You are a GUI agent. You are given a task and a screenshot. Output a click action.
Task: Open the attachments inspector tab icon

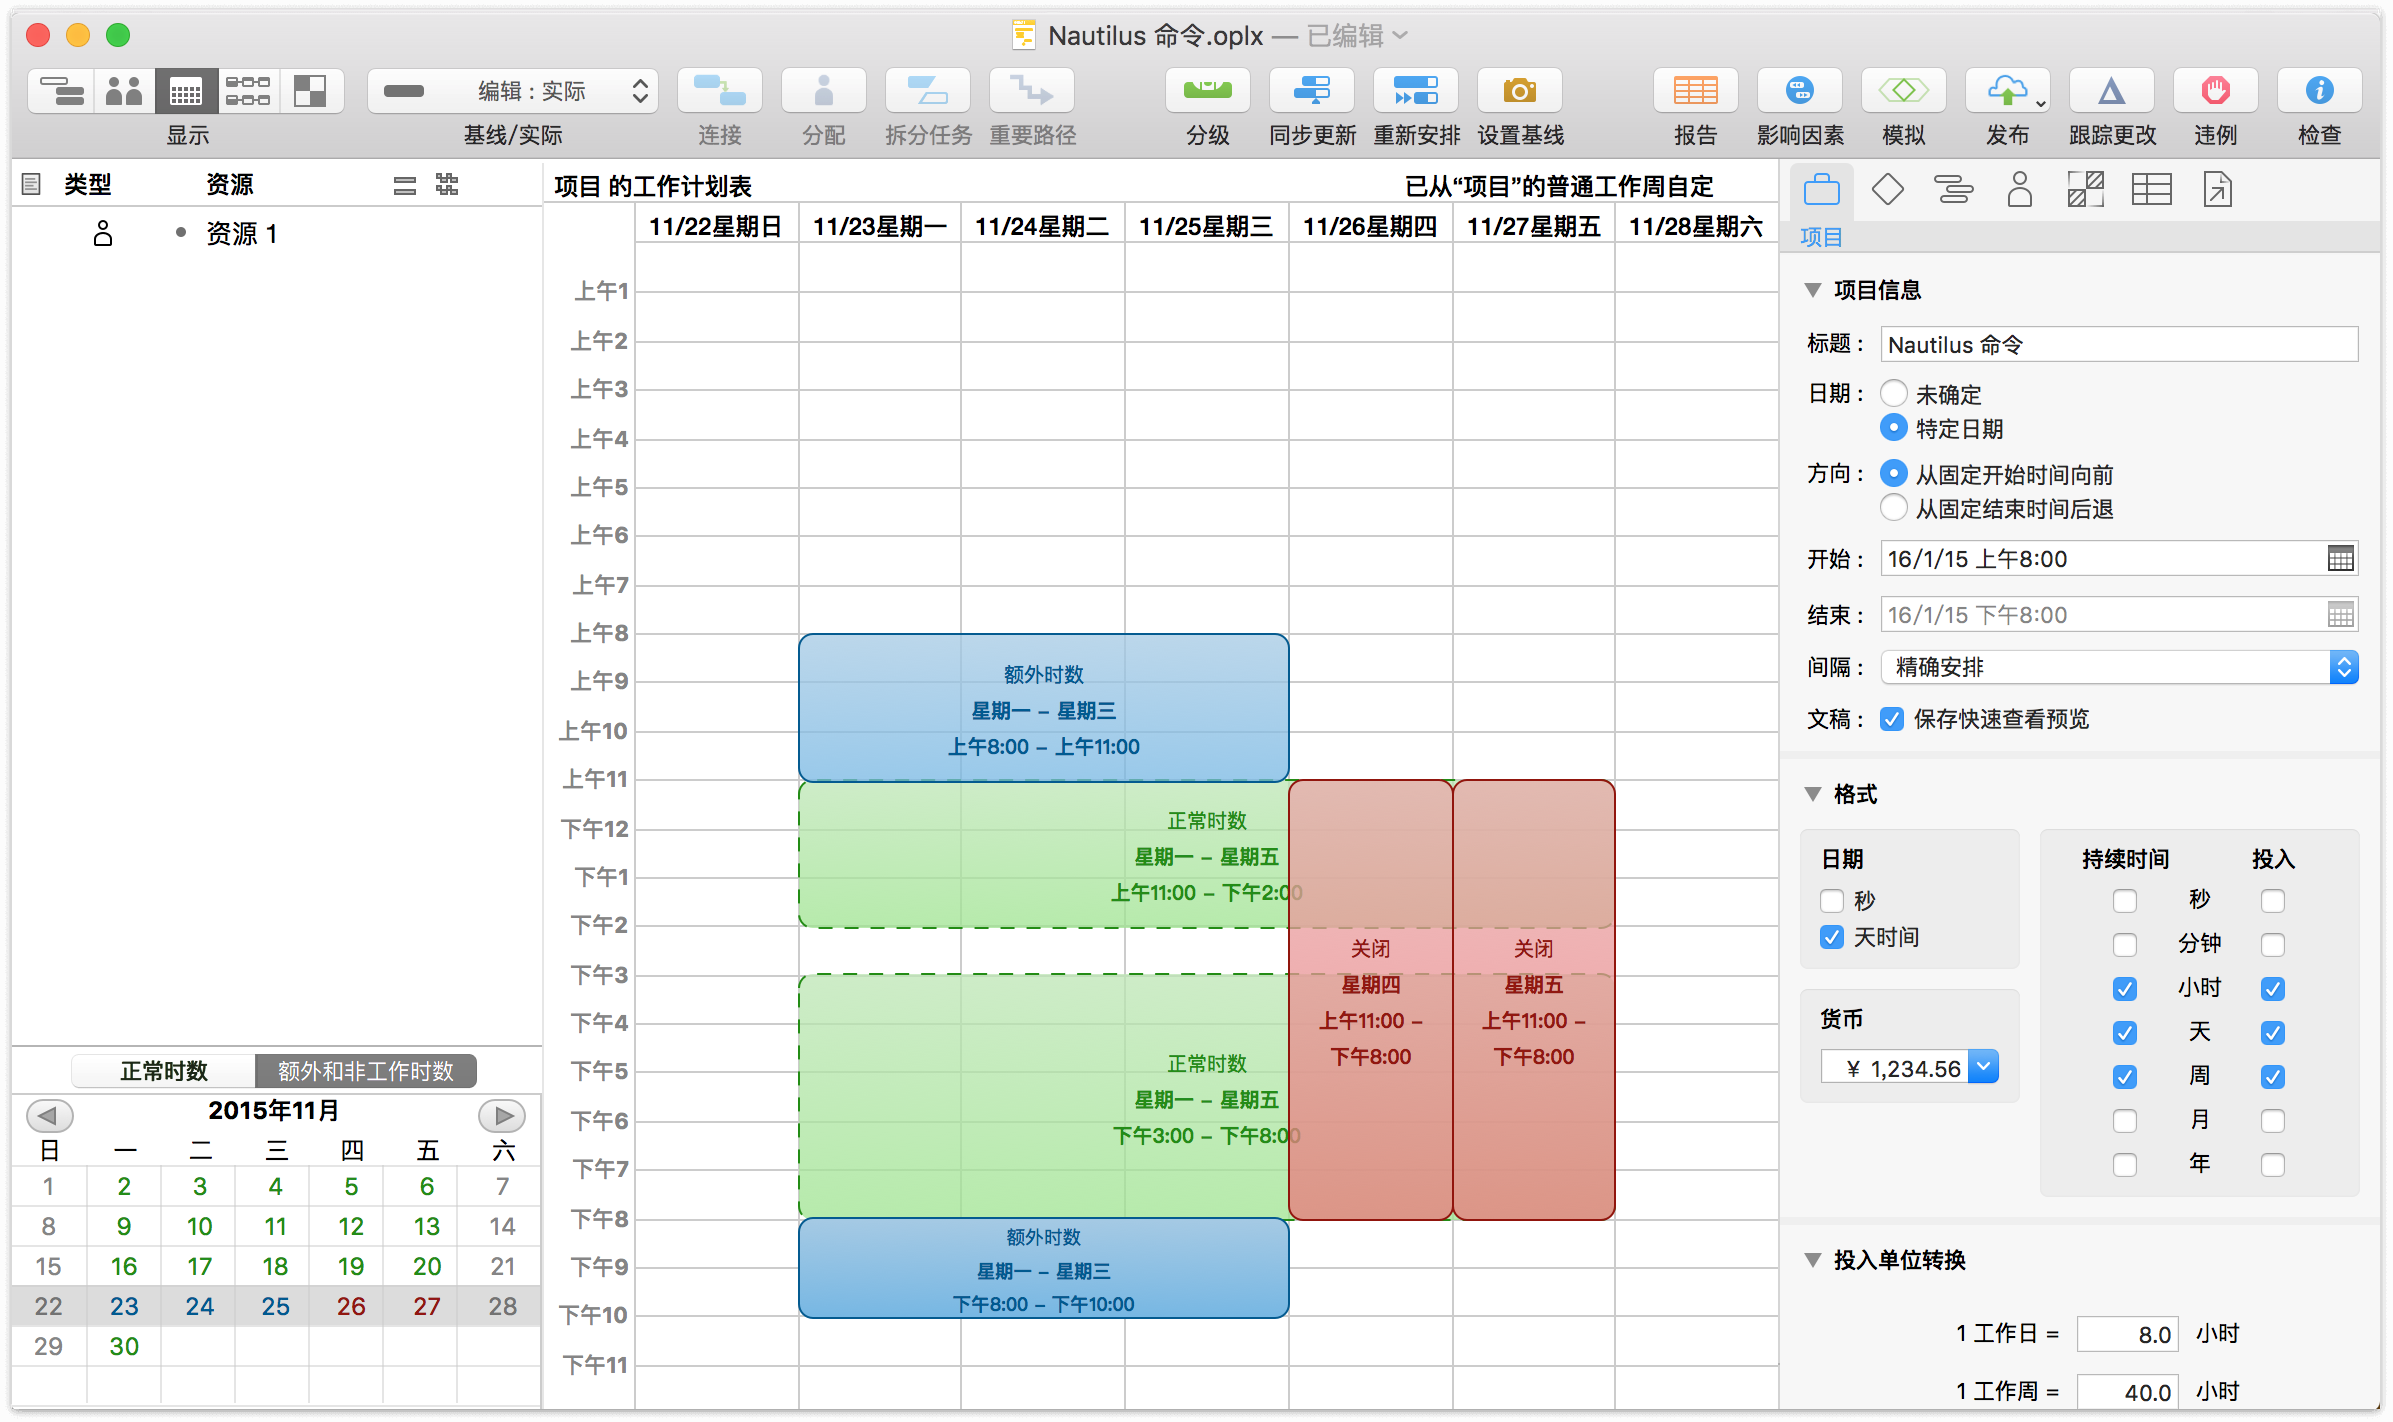(2218, 189)
